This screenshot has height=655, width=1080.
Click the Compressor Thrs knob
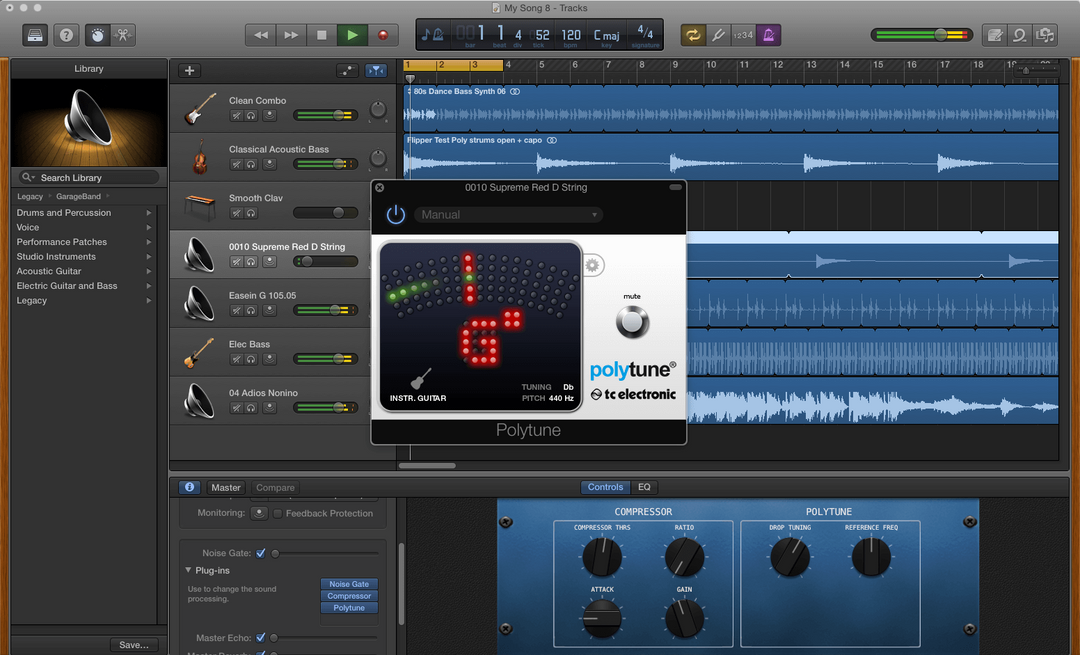pyautogui.click(x=602, y=557)
